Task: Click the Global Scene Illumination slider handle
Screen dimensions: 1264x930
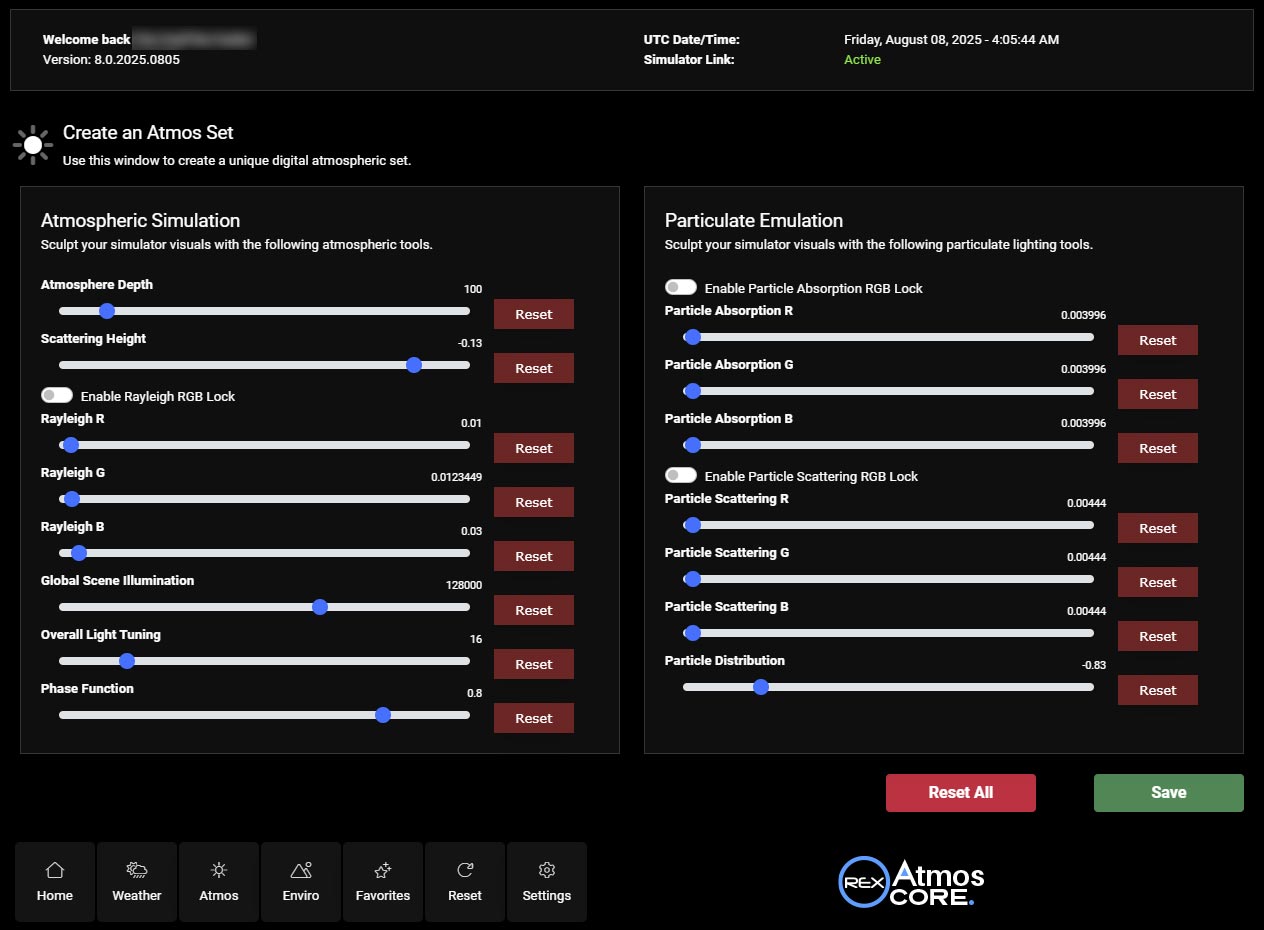Action: click(320, 606)
